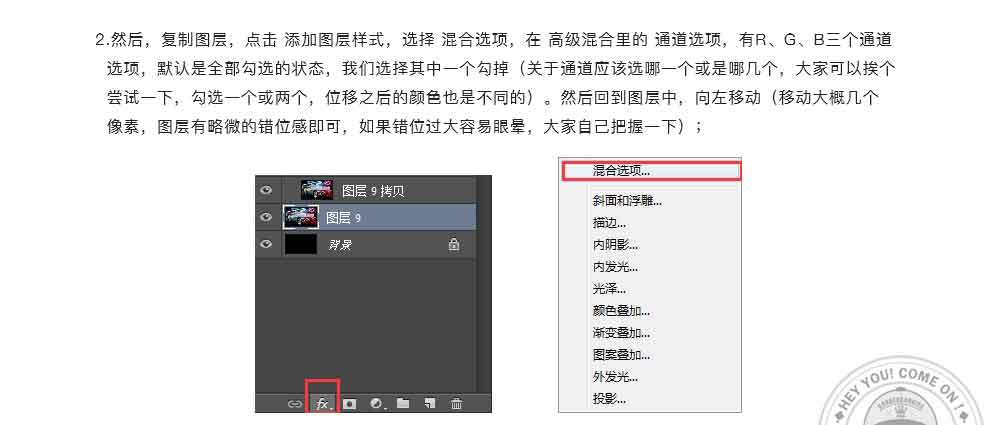Screen dimensions: 1000x425
Task: Choose 投影... from the menu
Action: 609,399
